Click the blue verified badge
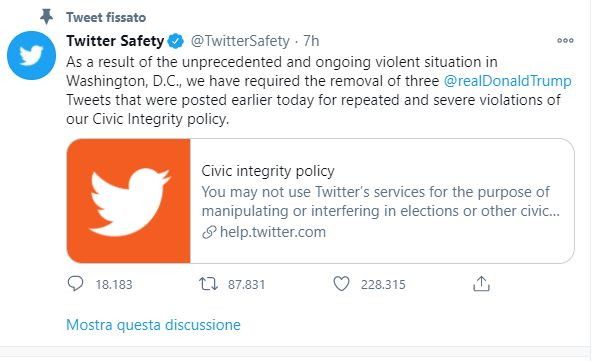Screen dimensions: 598x361 click(176, 41)
